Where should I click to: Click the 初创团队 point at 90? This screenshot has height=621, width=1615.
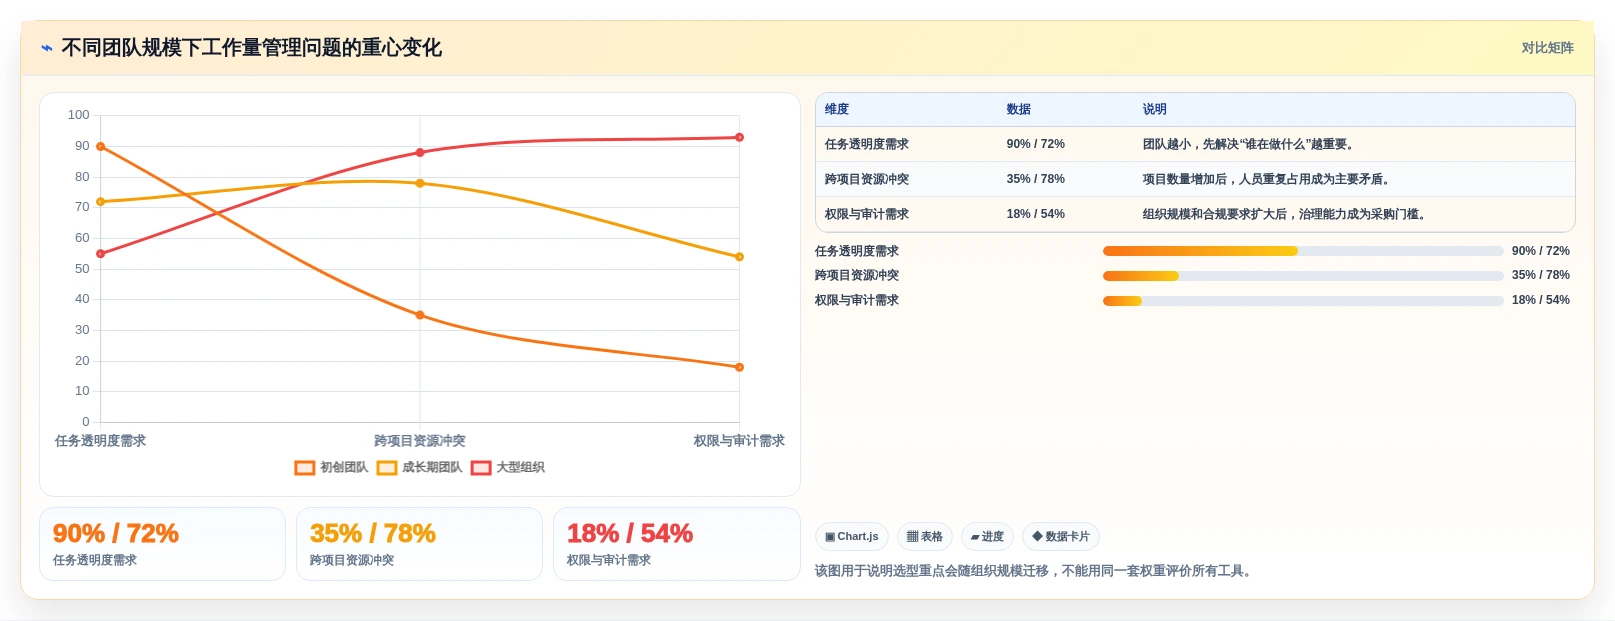pos(100,147)
